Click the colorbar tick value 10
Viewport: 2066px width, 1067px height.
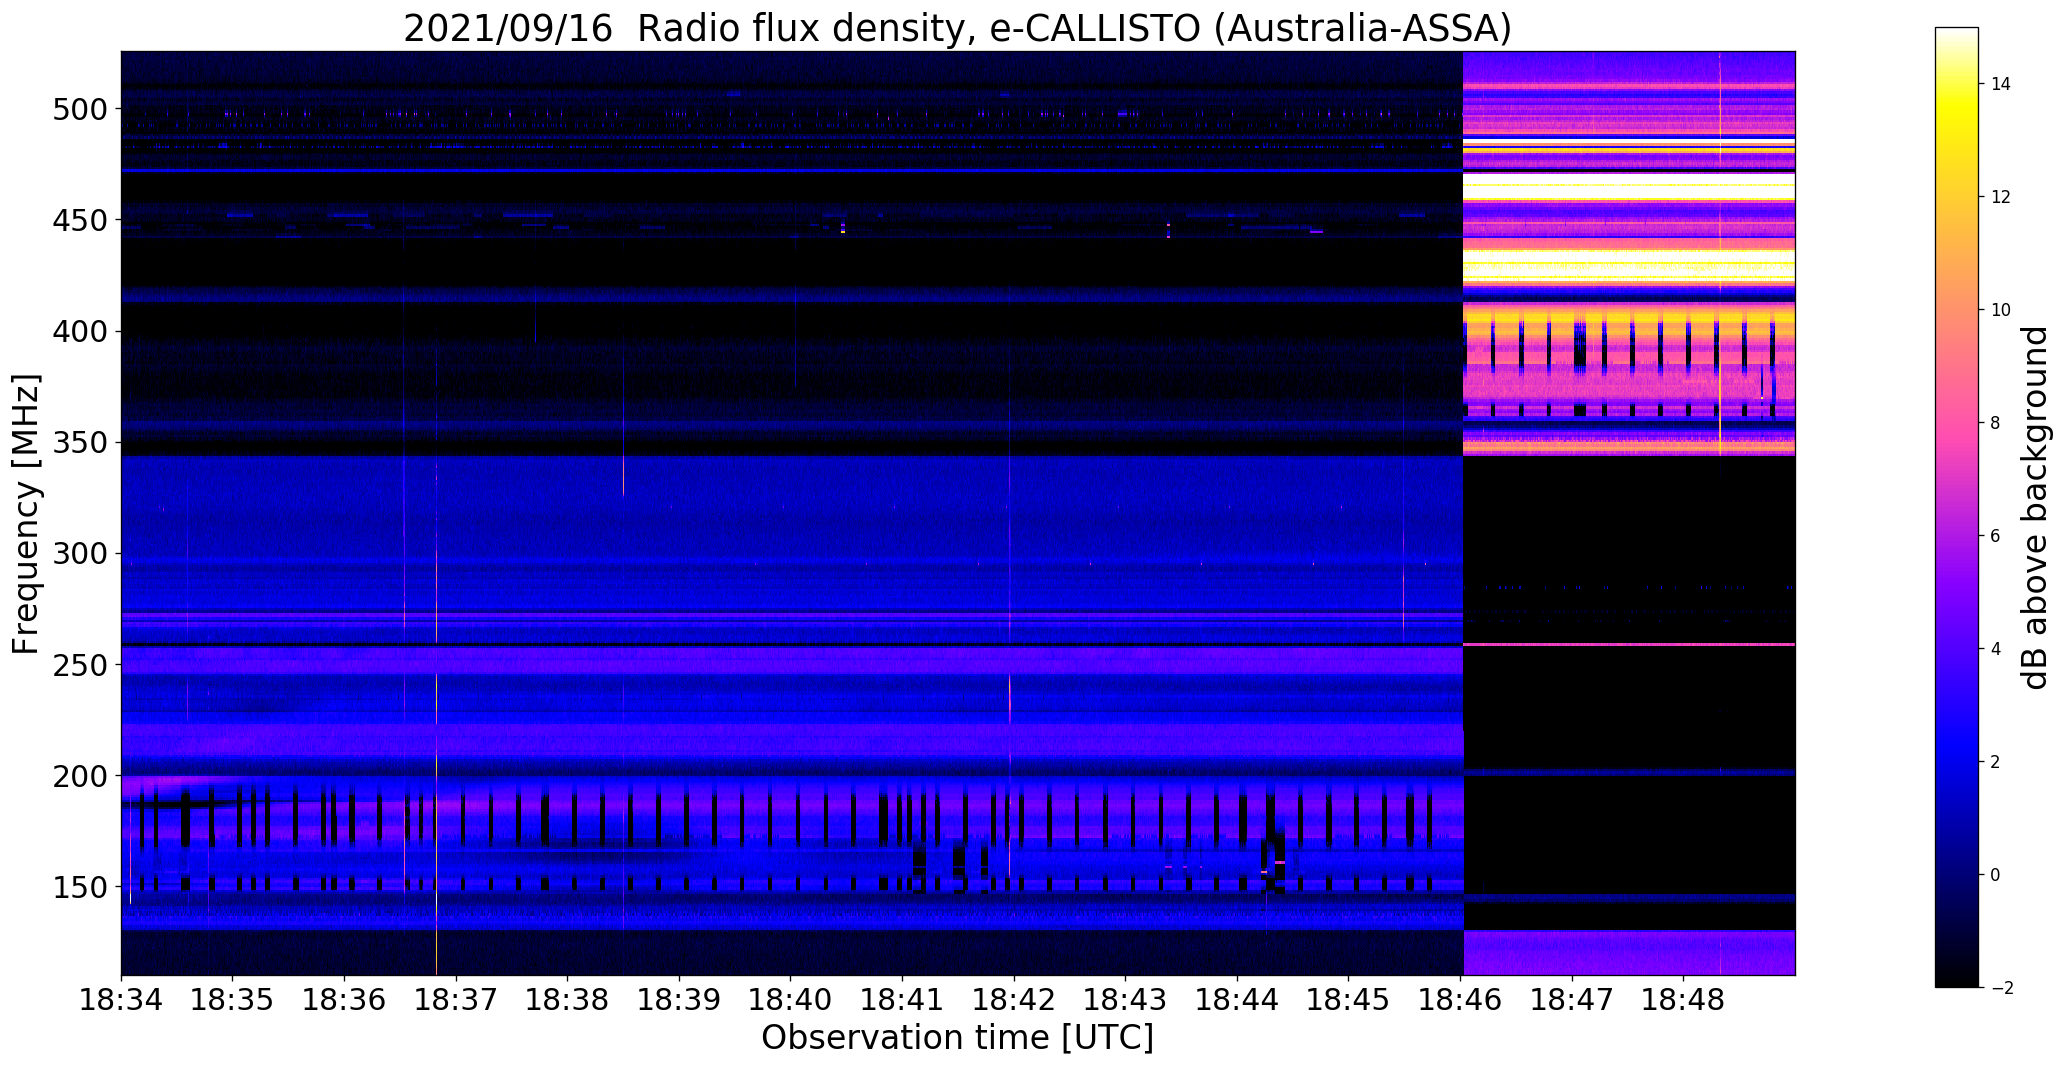pyautogui.click(x=2001, y=310)
